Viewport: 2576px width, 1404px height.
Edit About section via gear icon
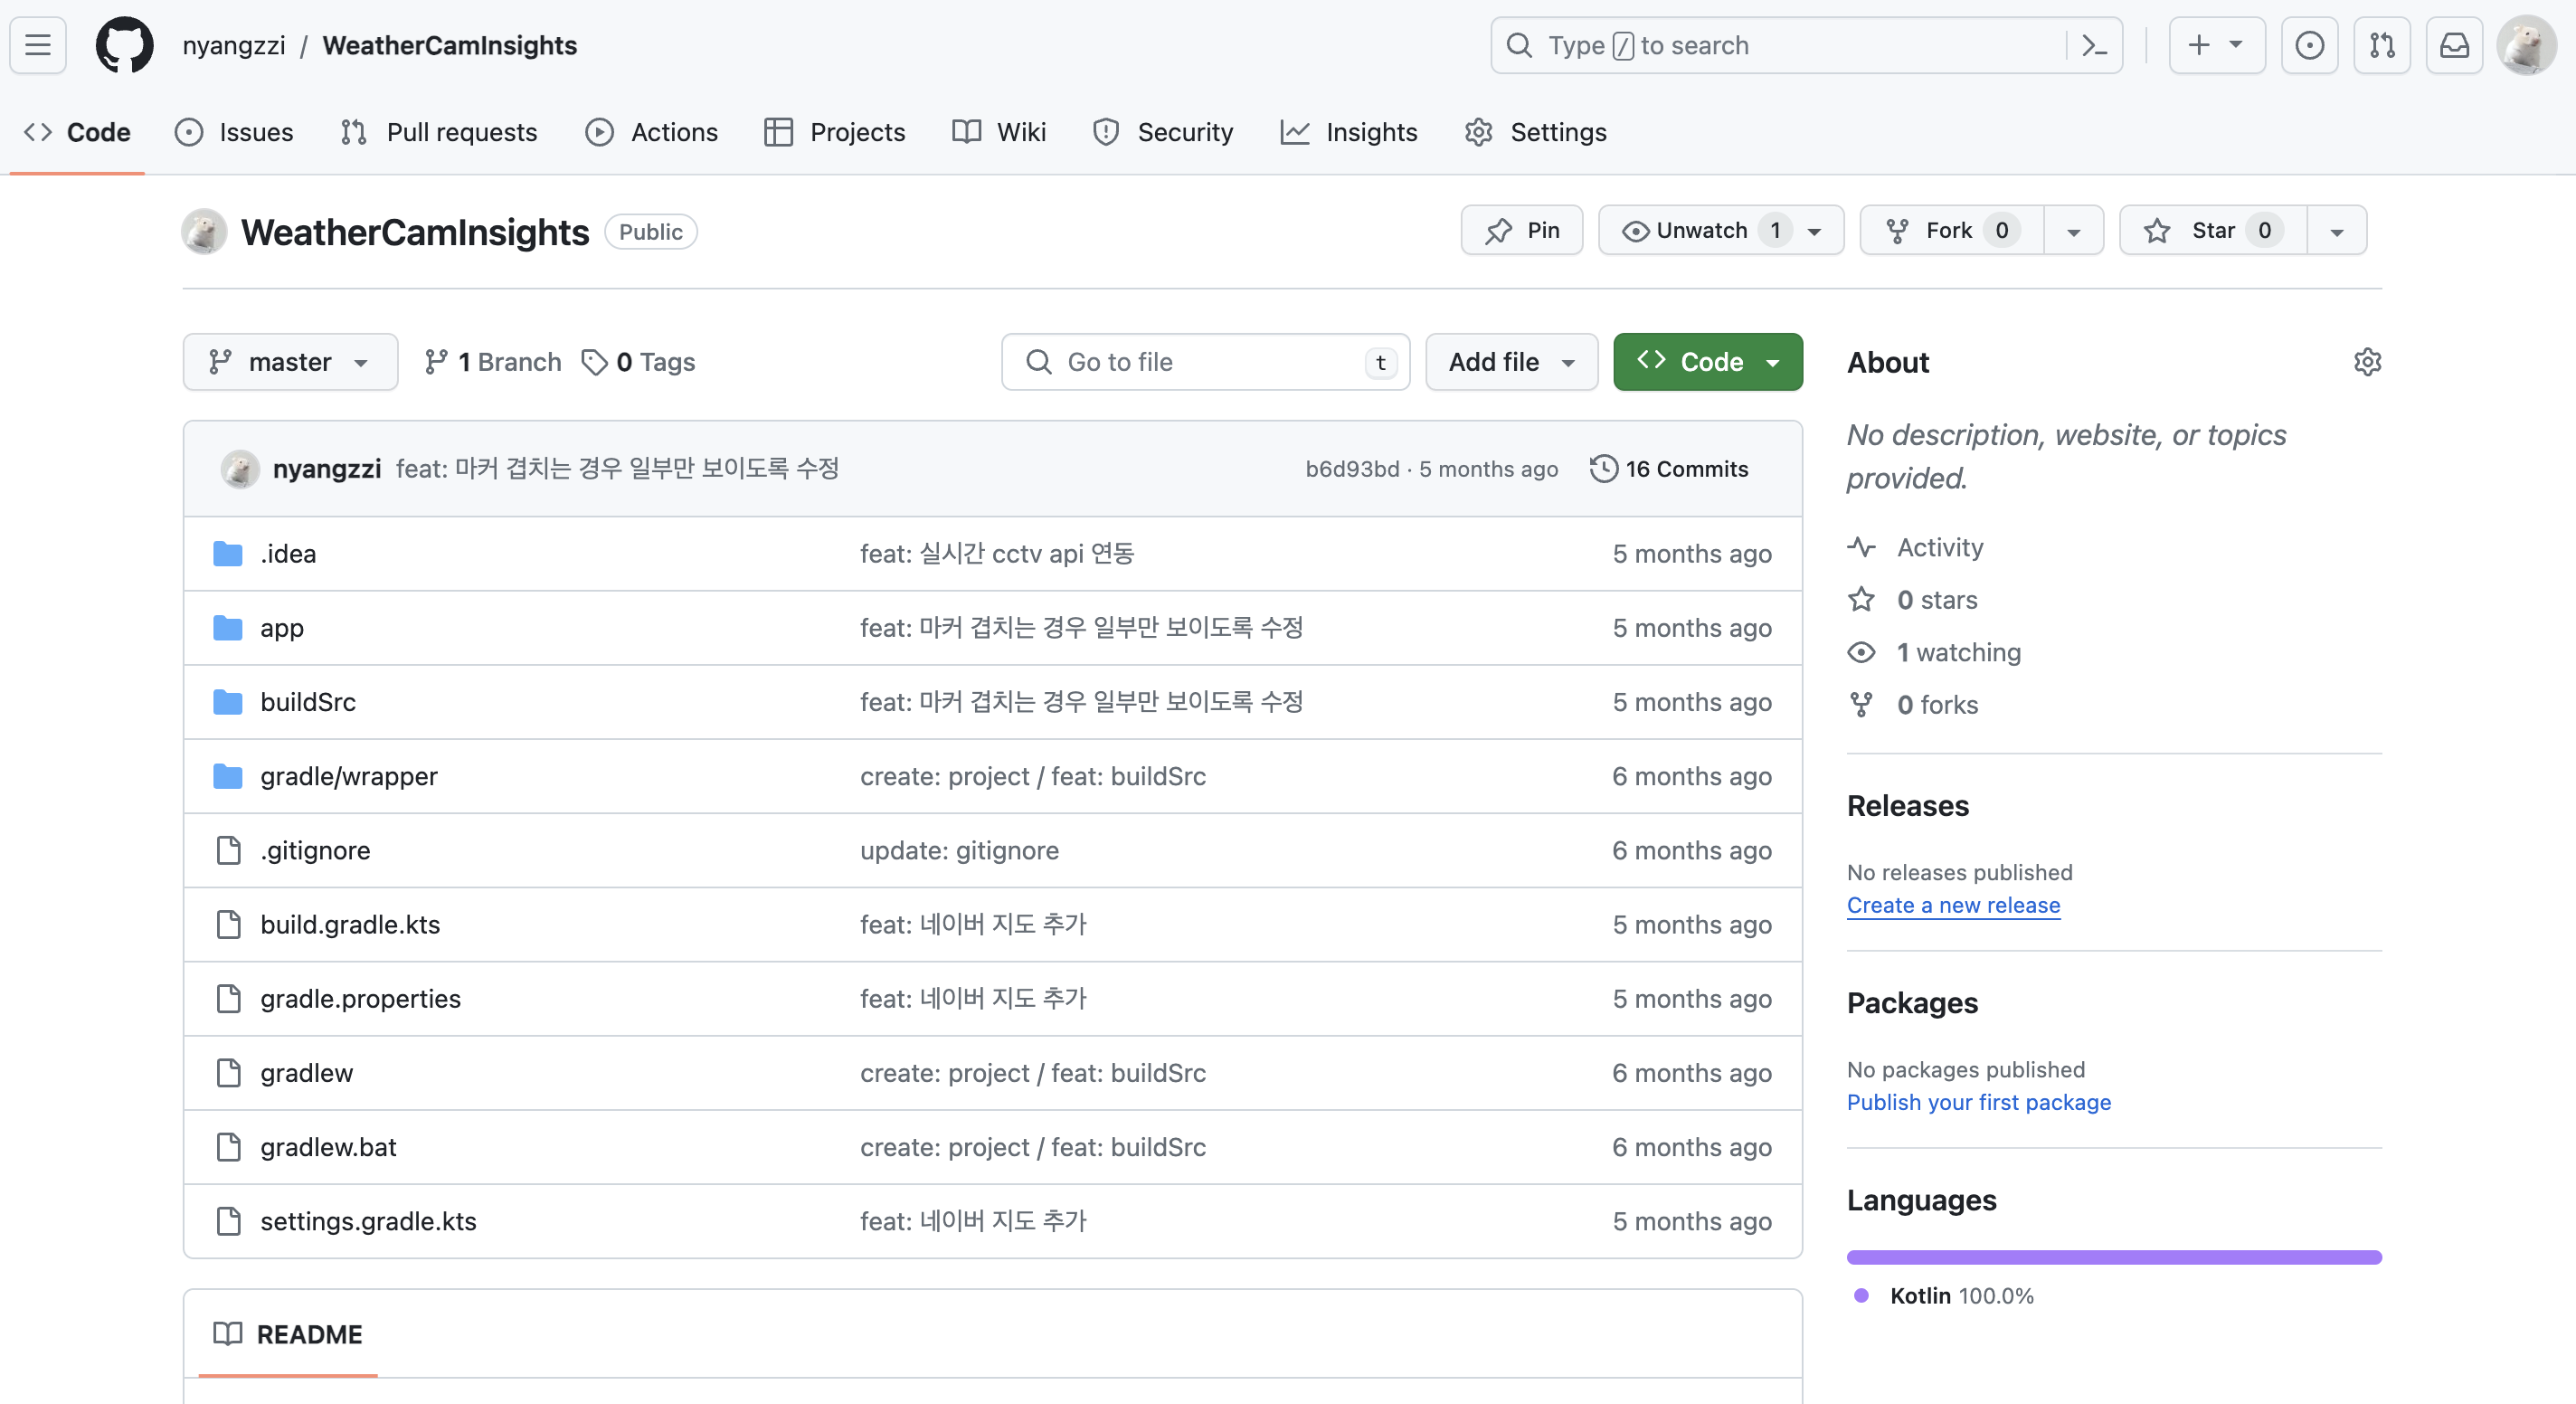pos(2367,362)
